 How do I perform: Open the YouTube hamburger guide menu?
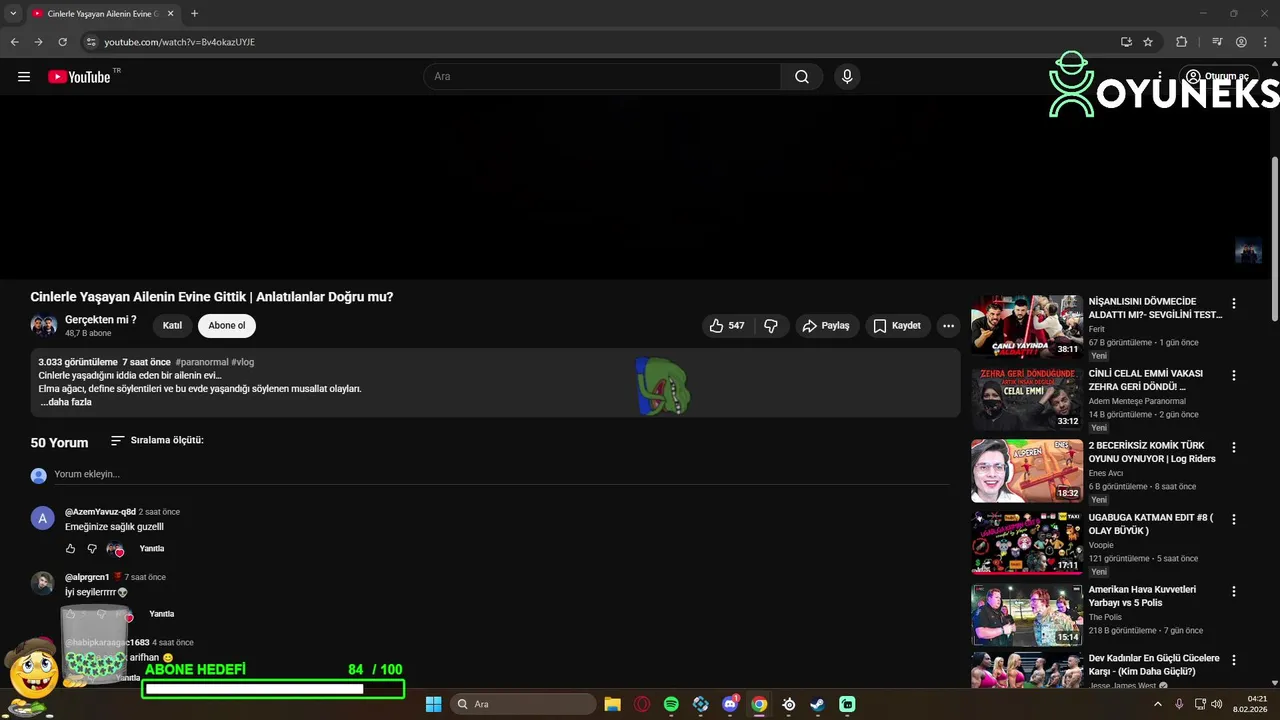24,77
